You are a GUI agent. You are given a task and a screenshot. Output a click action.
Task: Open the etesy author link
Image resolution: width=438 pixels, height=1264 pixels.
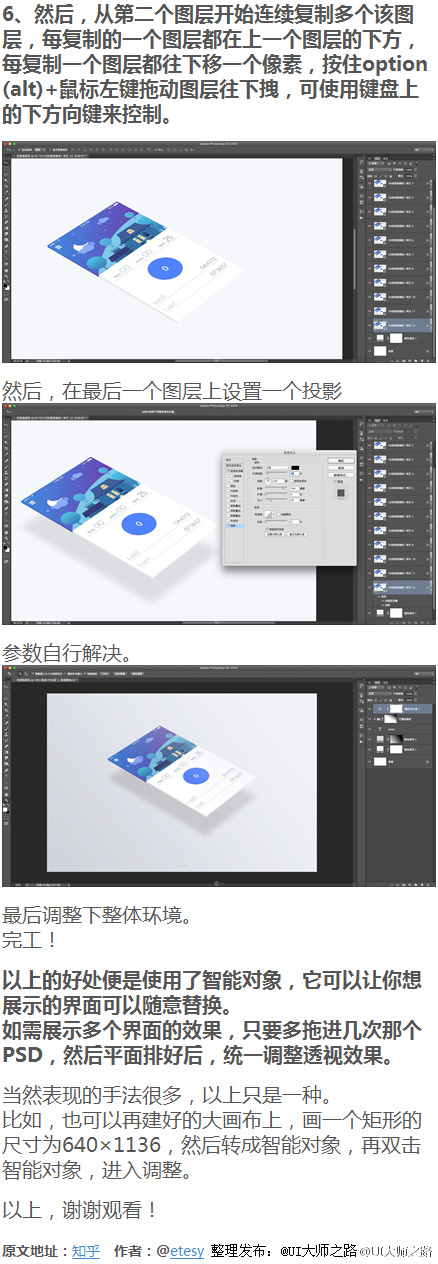[x=186, y=1250]
